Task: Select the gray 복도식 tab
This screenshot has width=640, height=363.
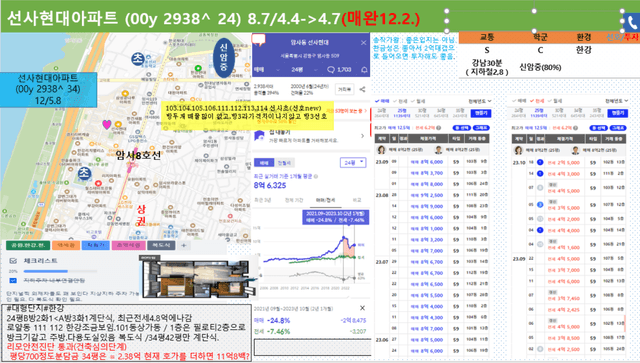Action: 161,245
